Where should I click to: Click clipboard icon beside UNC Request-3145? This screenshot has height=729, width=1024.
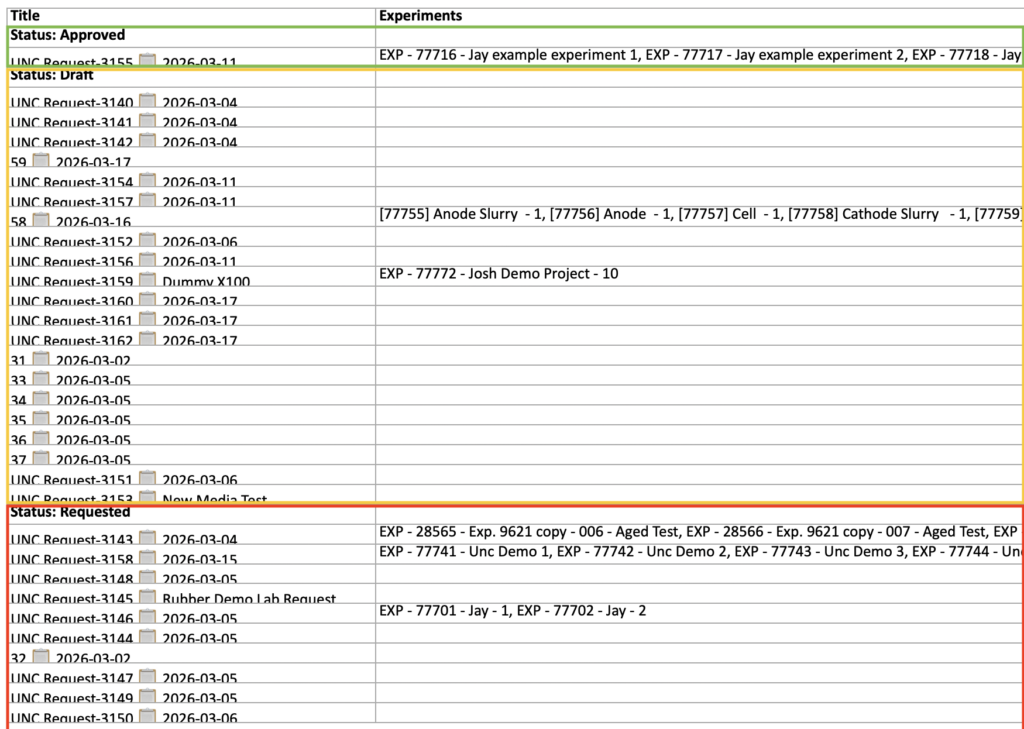click(147, 598)
